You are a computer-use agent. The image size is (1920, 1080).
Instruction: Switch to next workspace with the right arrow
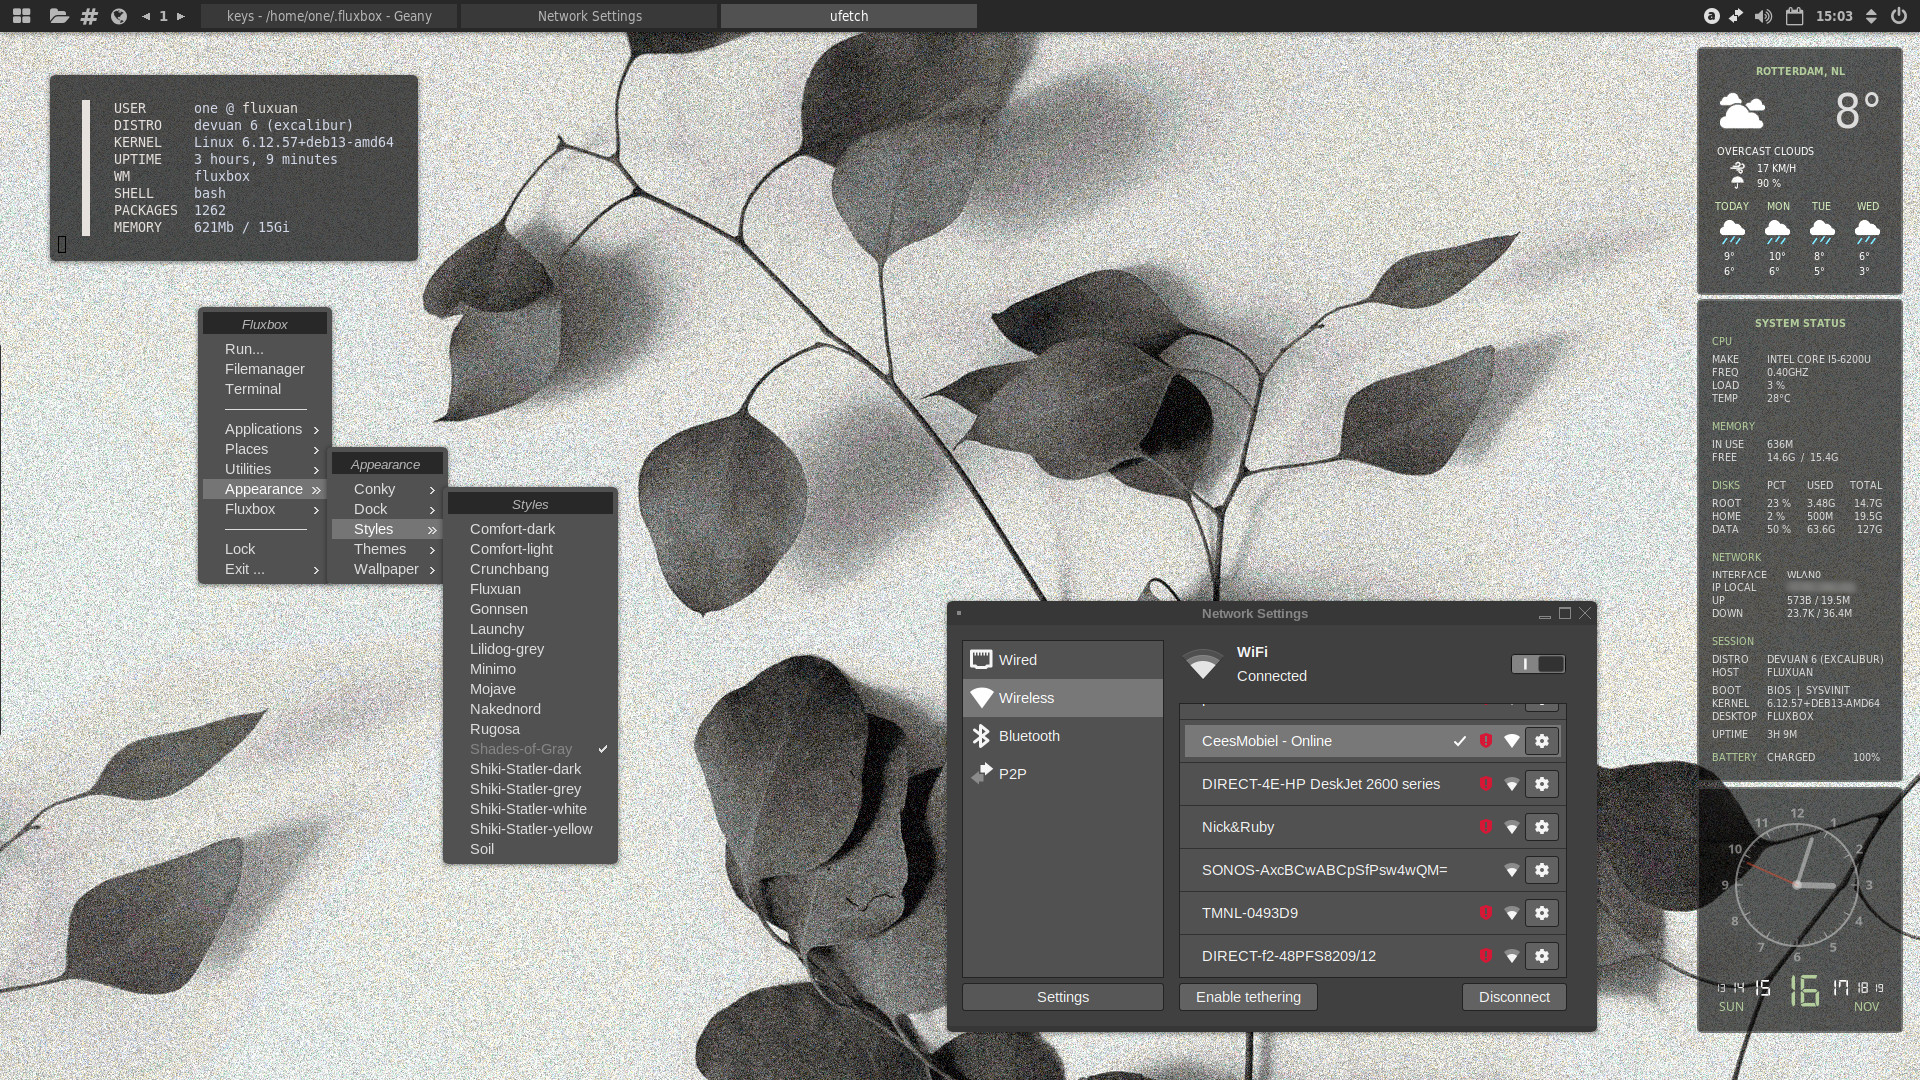pyautogui.click(x=181, y=16)
